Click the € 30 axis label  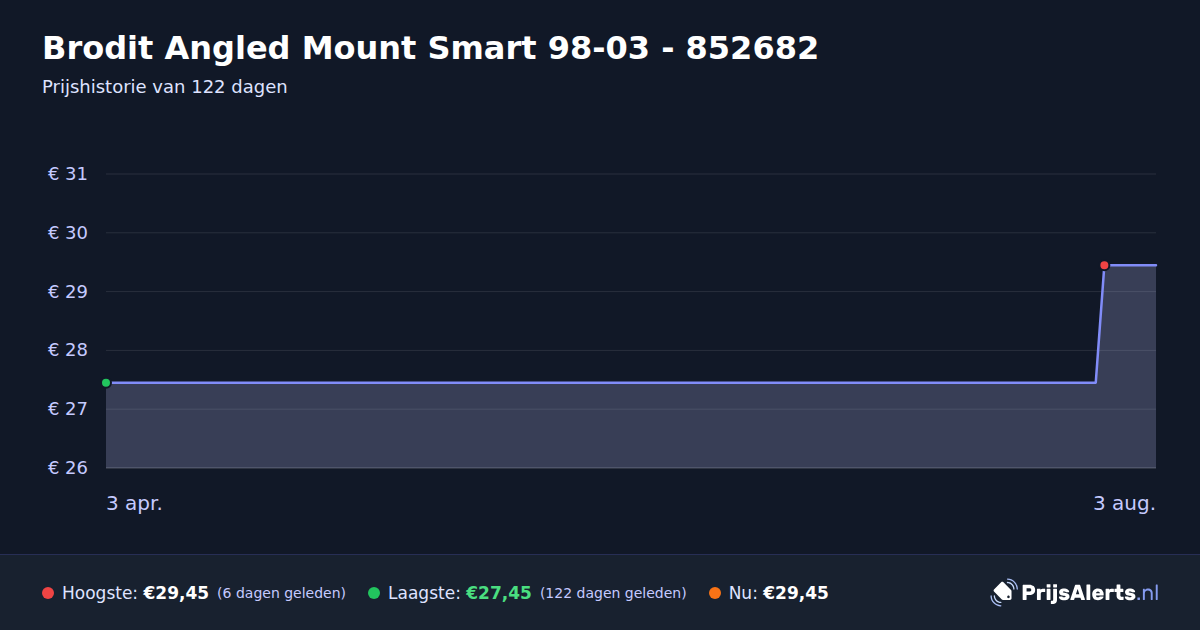(68, 233)
